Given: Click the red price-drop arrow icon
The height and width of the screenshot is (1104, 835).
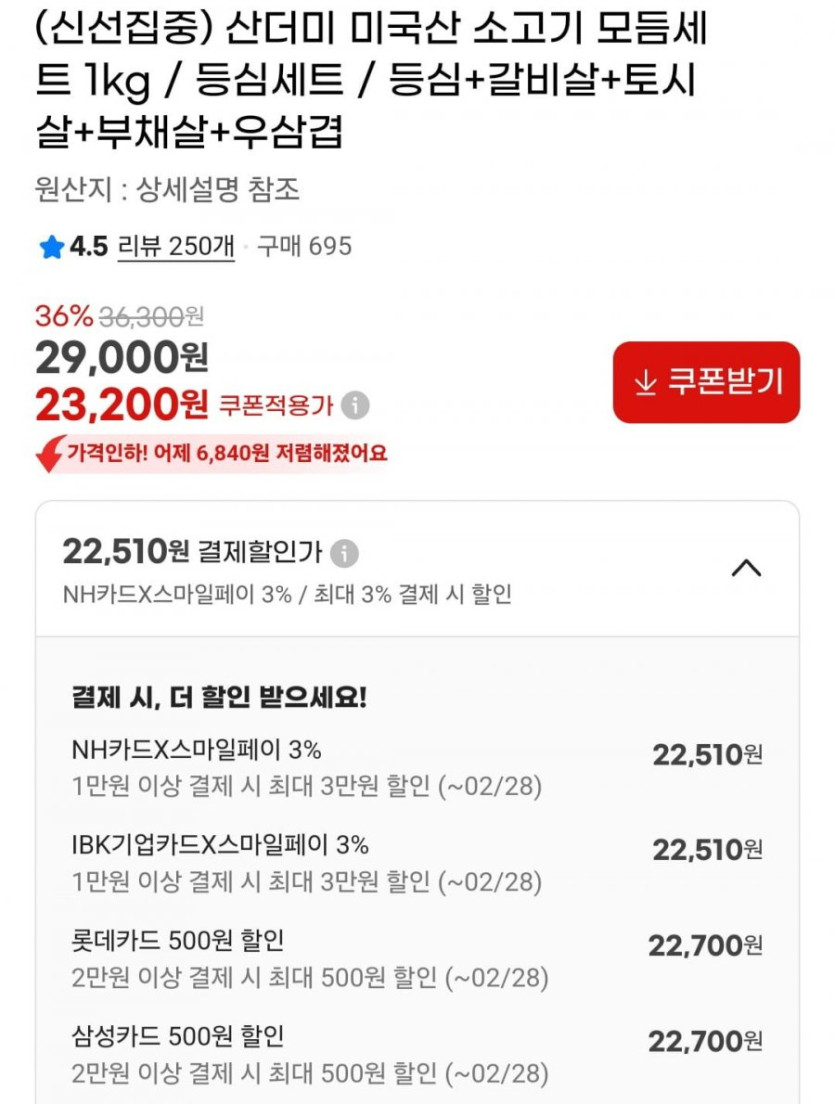Looking at the screenshot, I should (48, 454).
